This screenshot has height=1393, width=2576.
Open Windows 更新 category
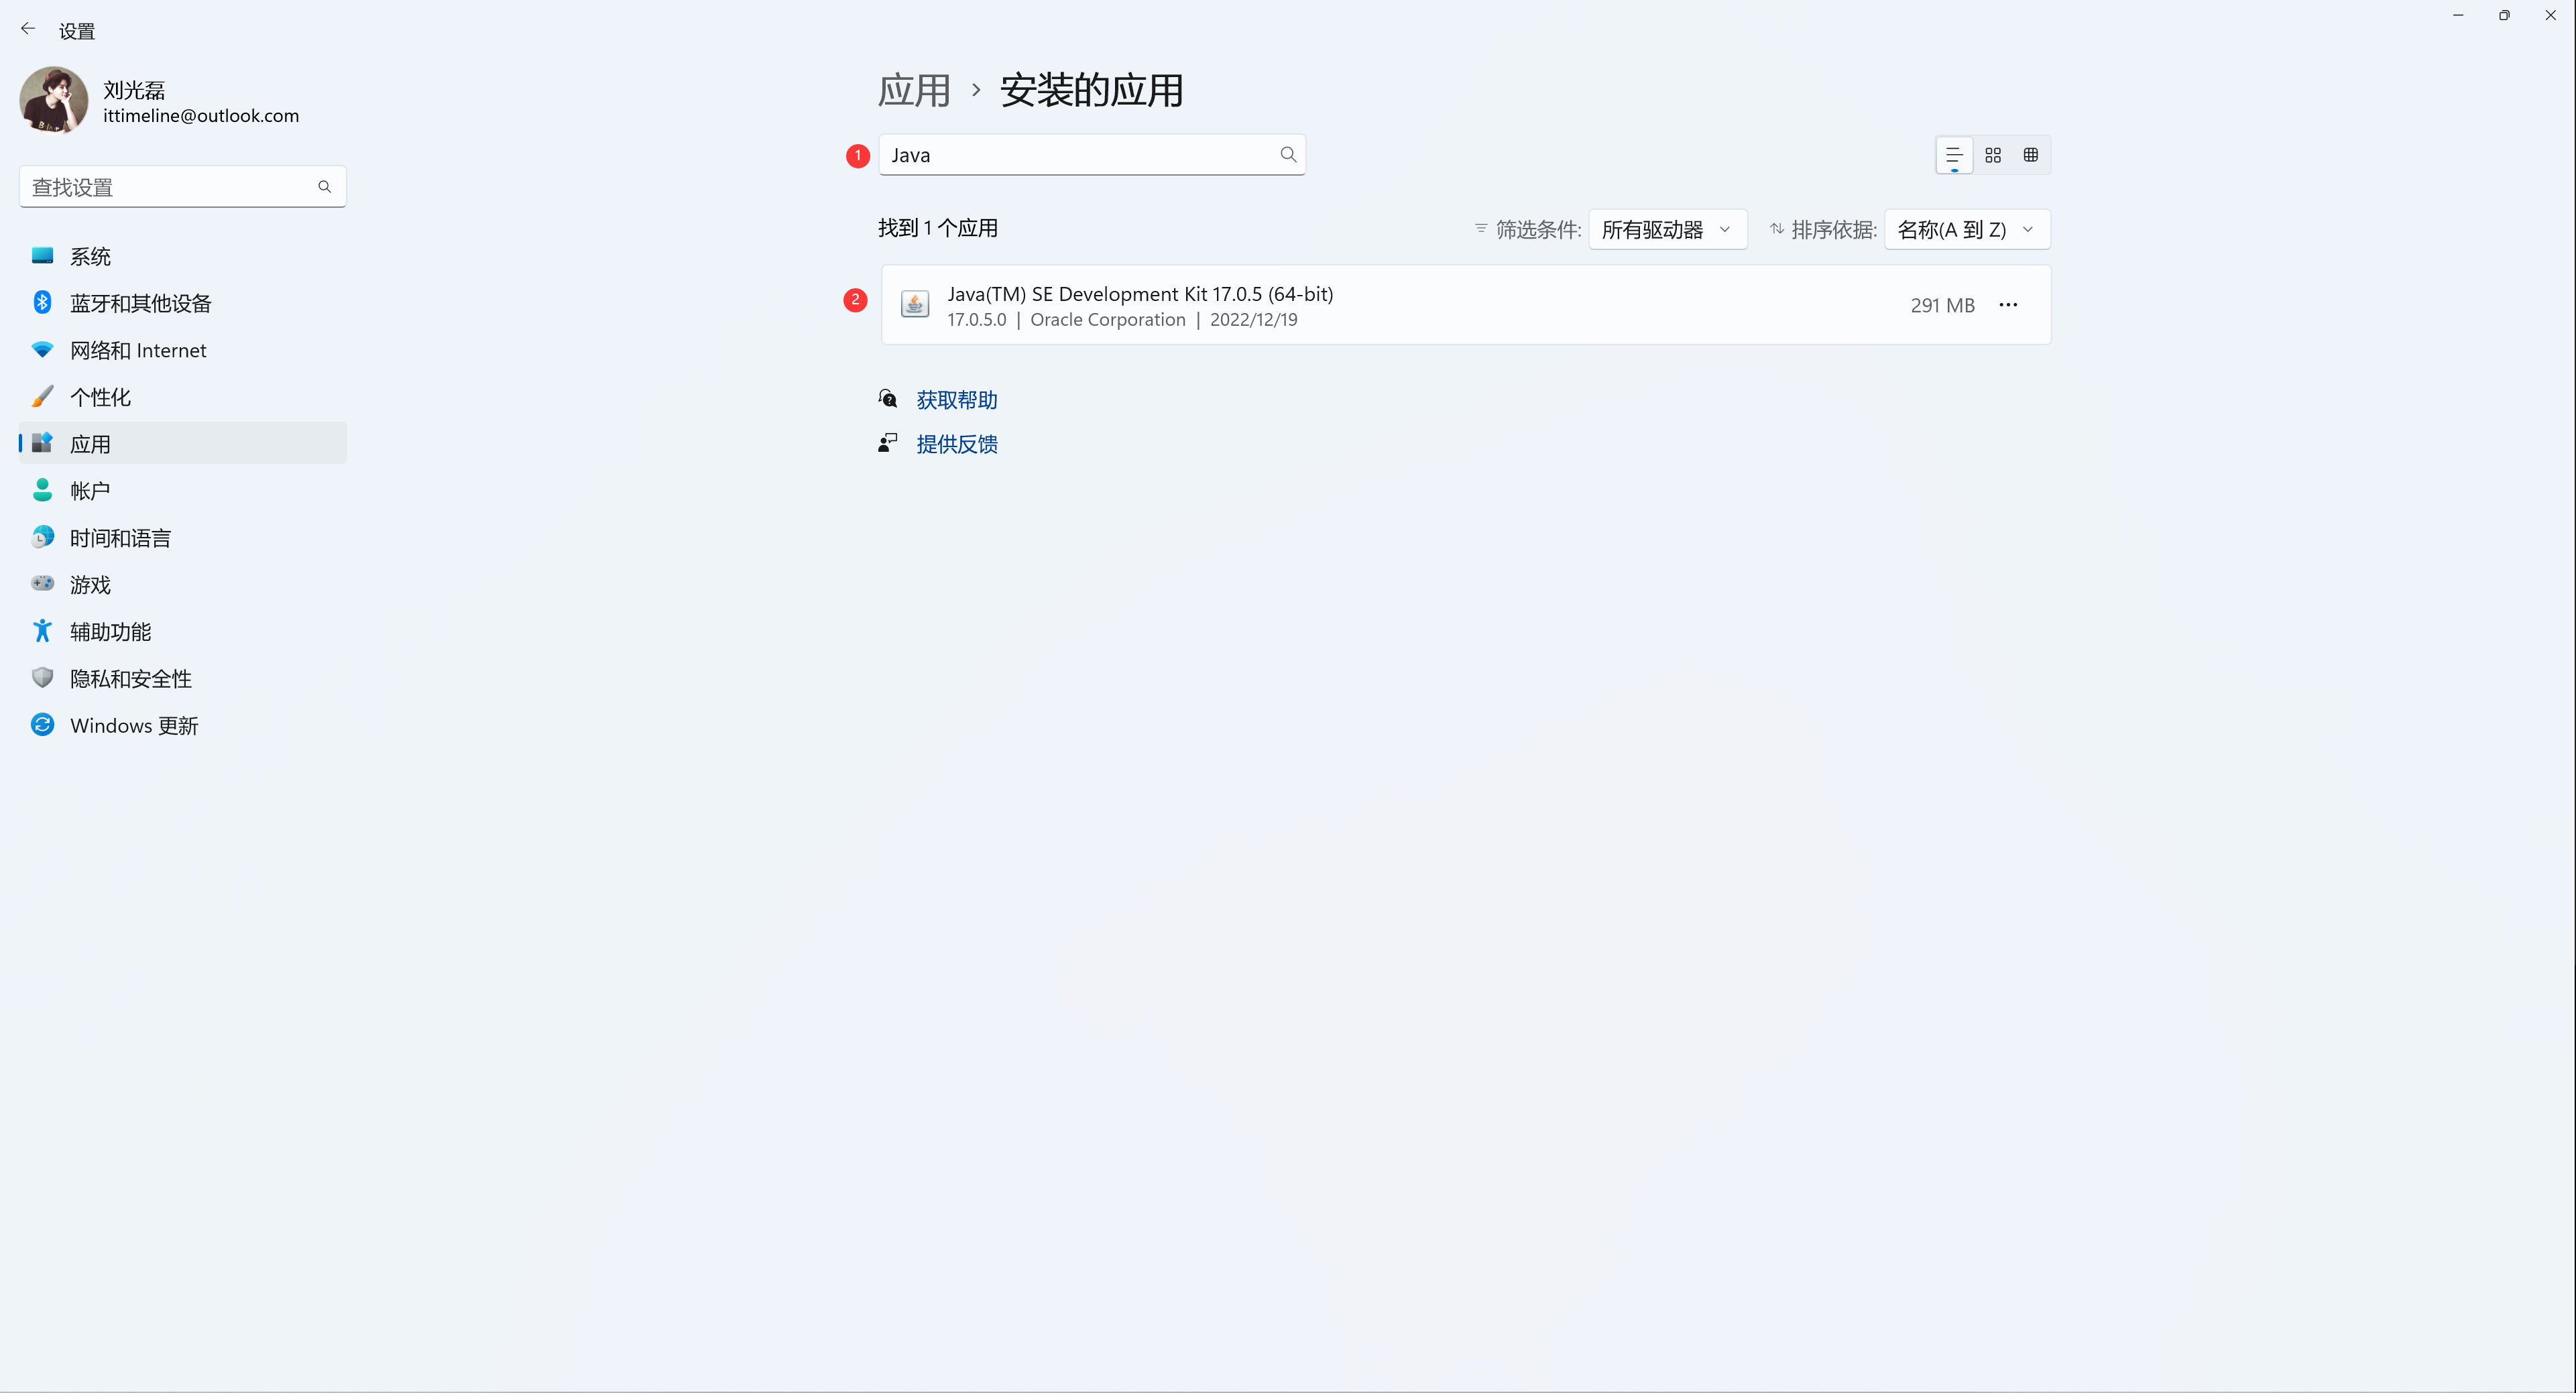pos(182,726)
